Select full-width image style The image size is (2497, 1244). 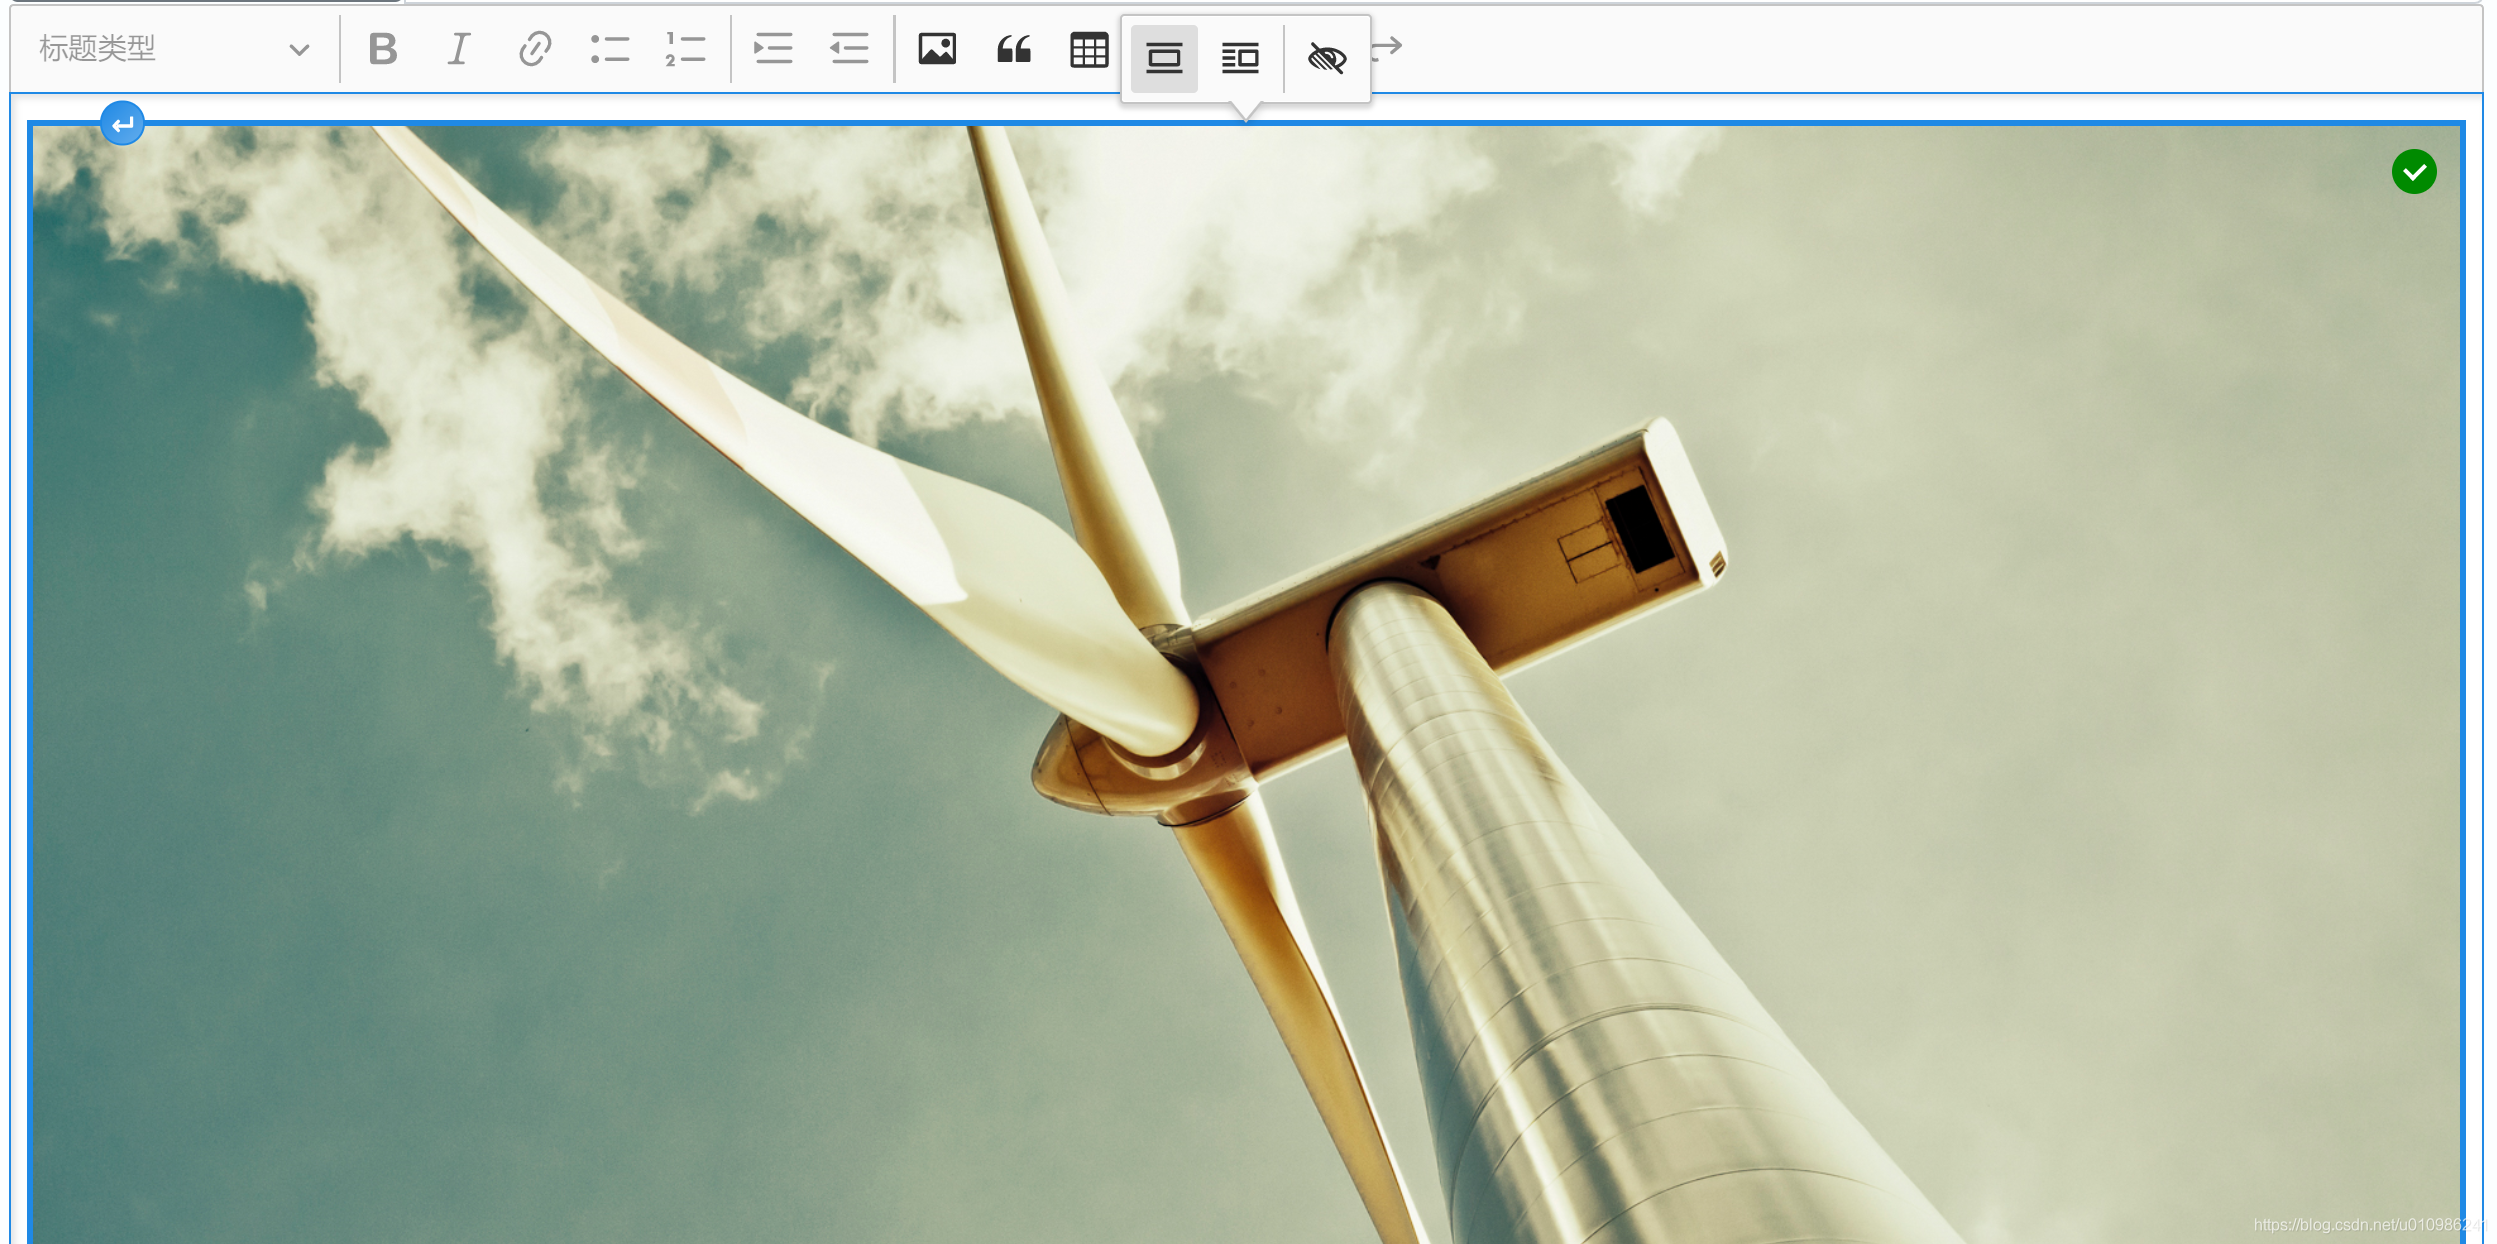[x=1164, y=59]
